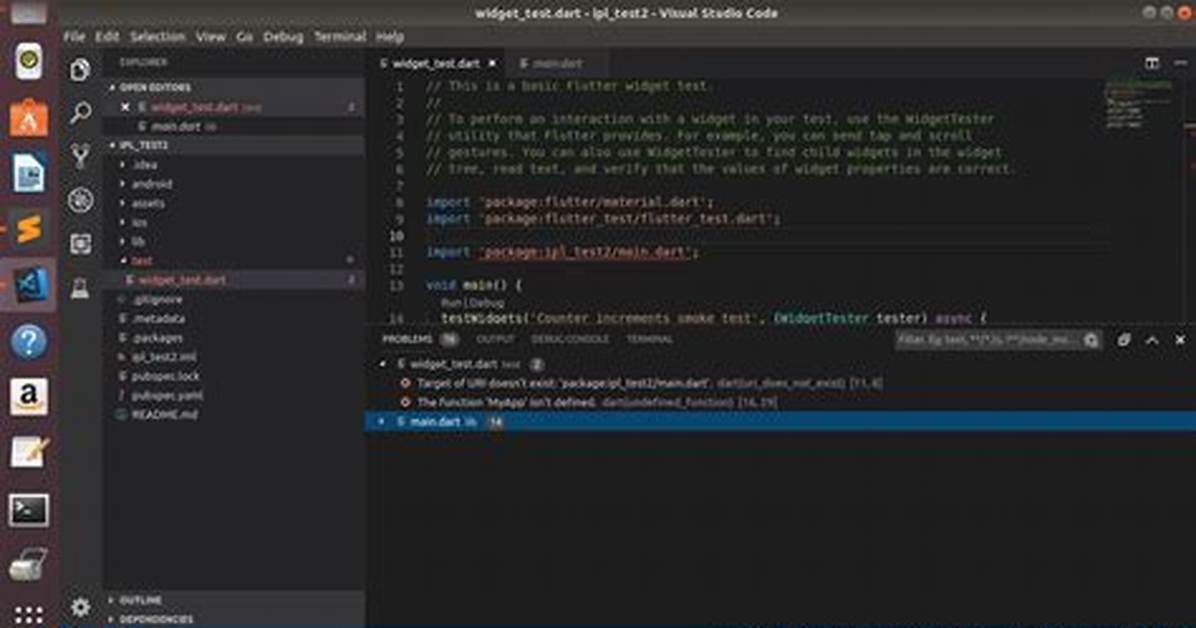Close the widget_test.dart tab

click(492, 63)
